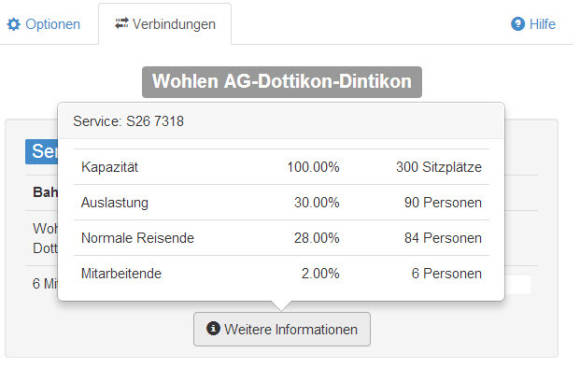The image size is (580, 367).
Task: Open the Hilfe link
Action: (533, 24)
